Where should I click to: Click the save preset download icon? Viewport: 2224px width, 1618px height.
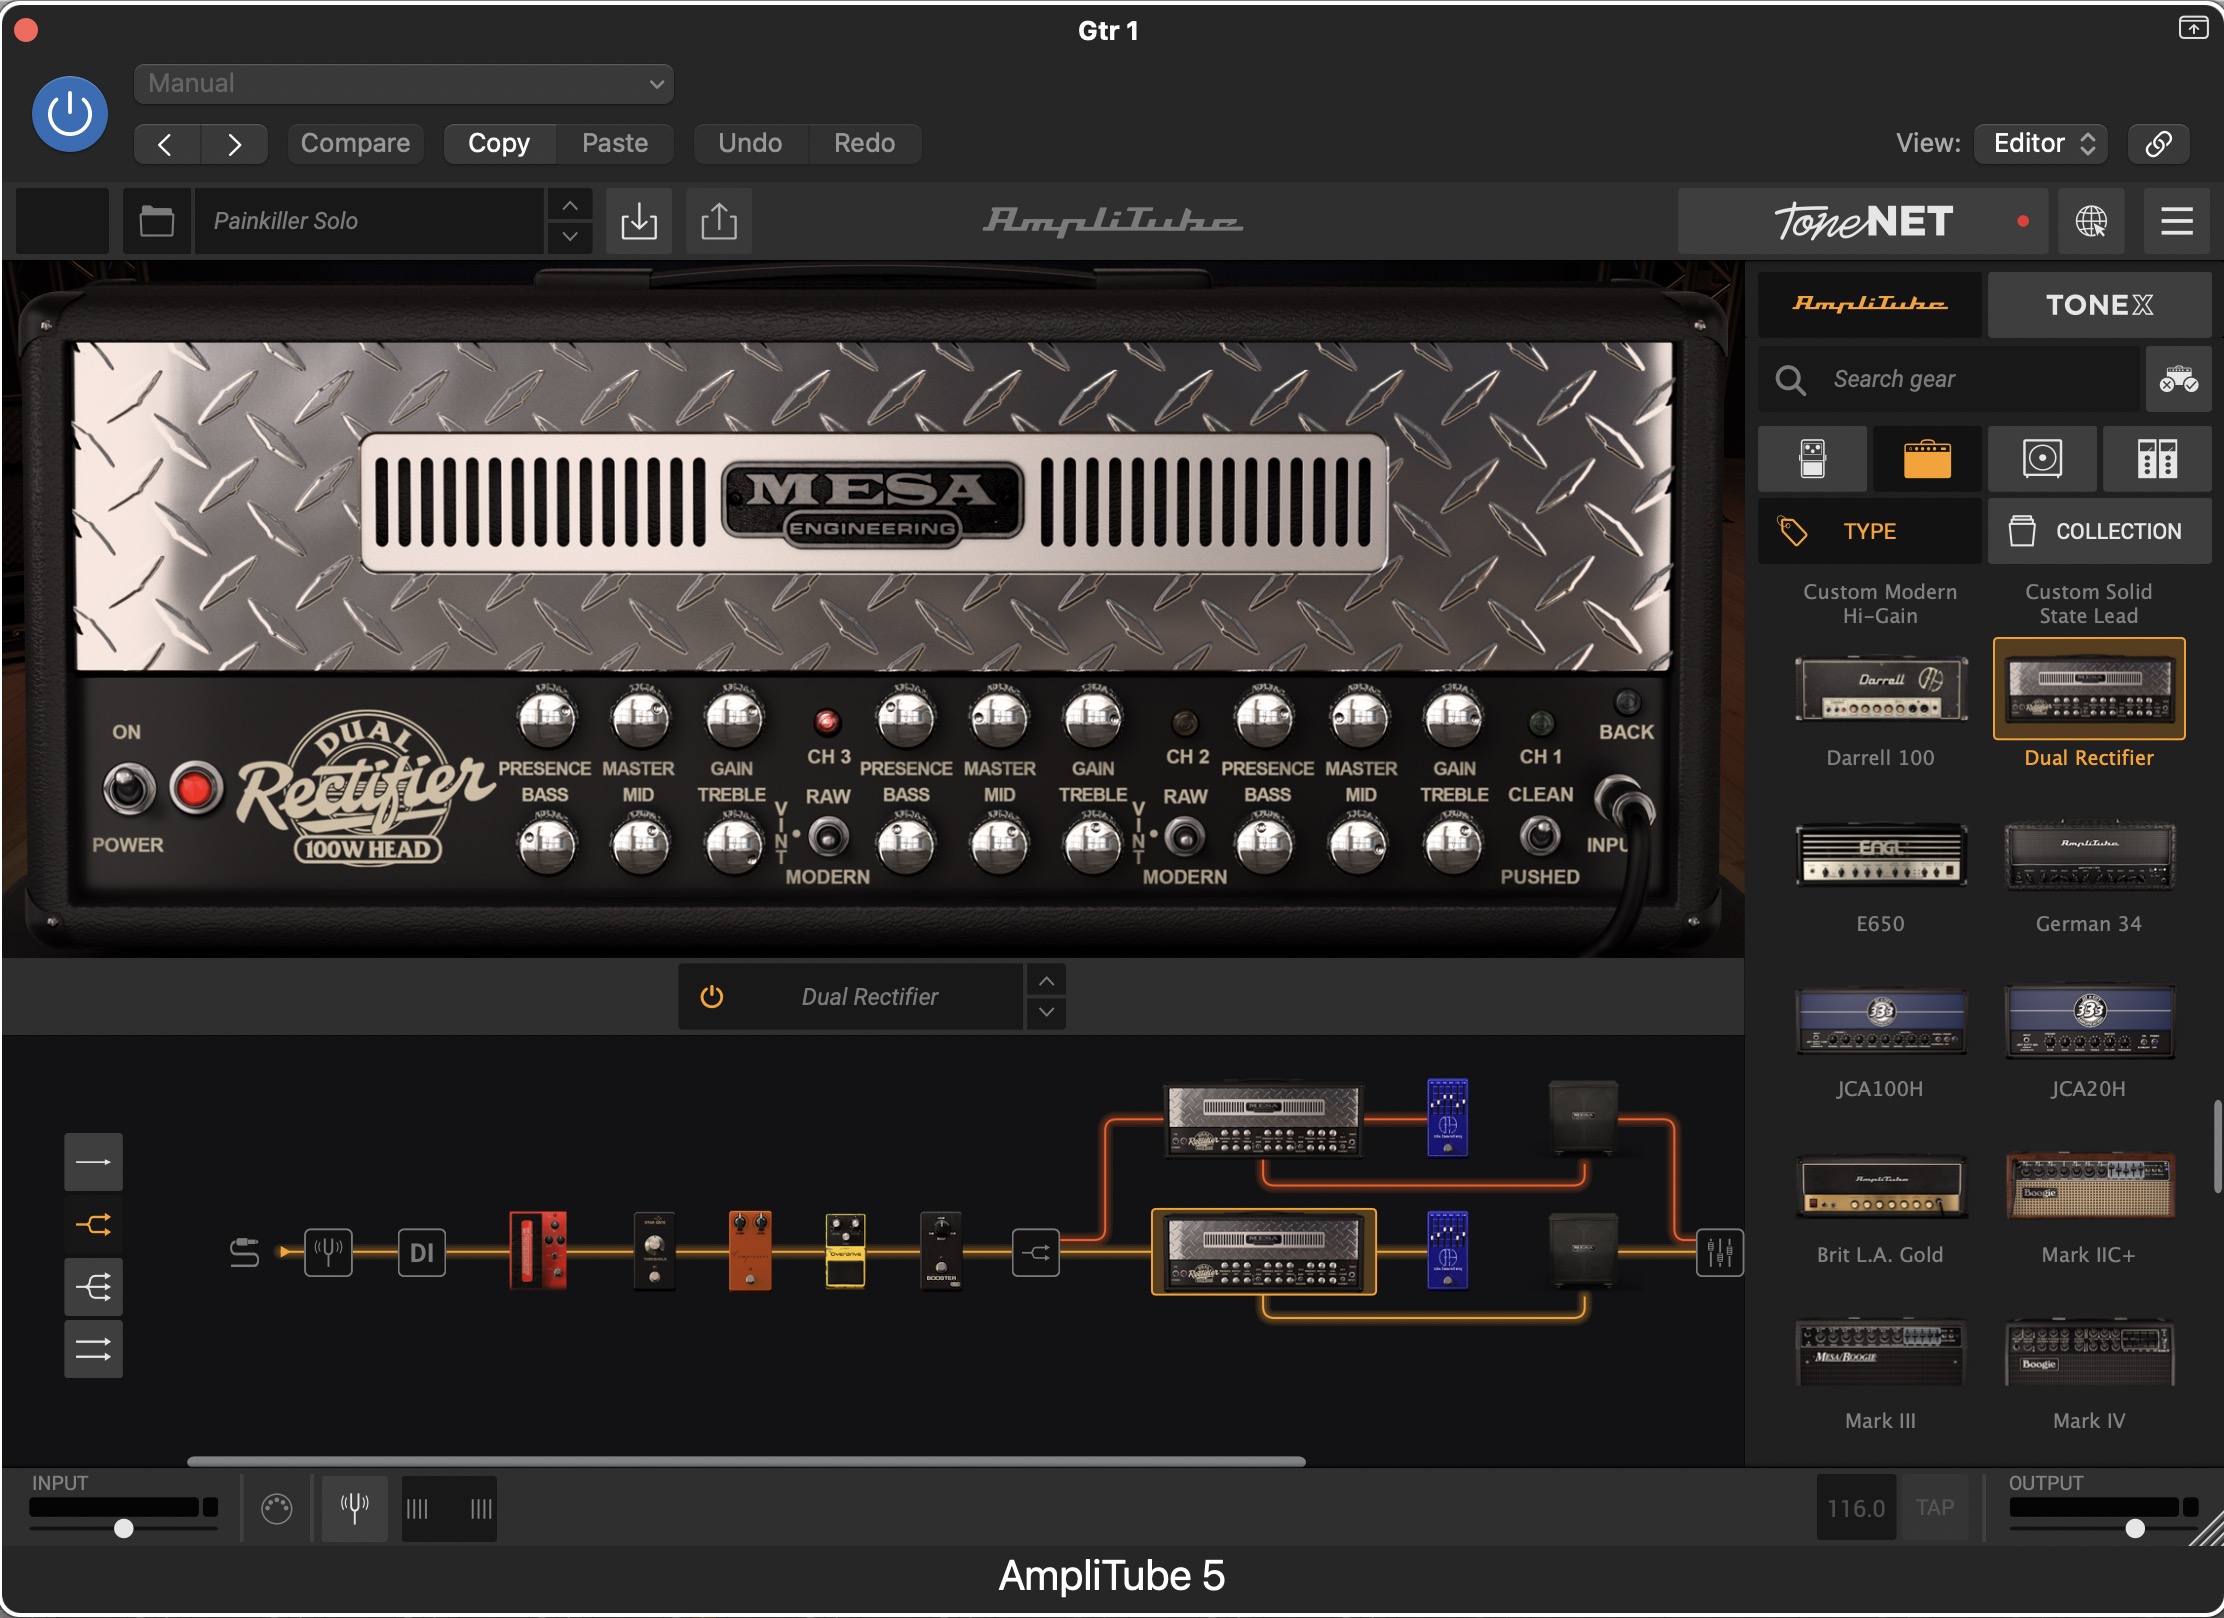click(638, 221)
